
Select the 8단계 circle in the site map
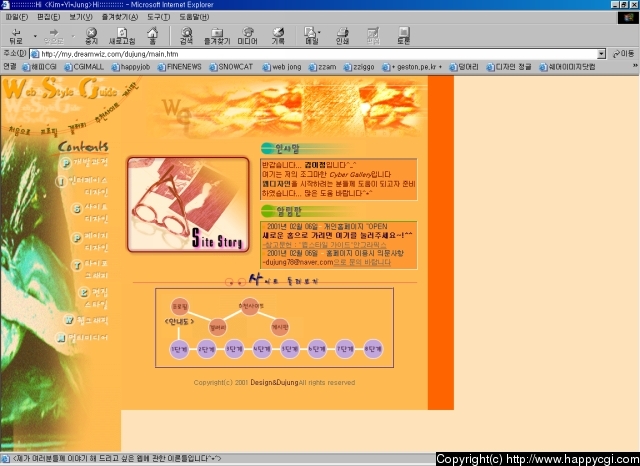pos(373,349)
